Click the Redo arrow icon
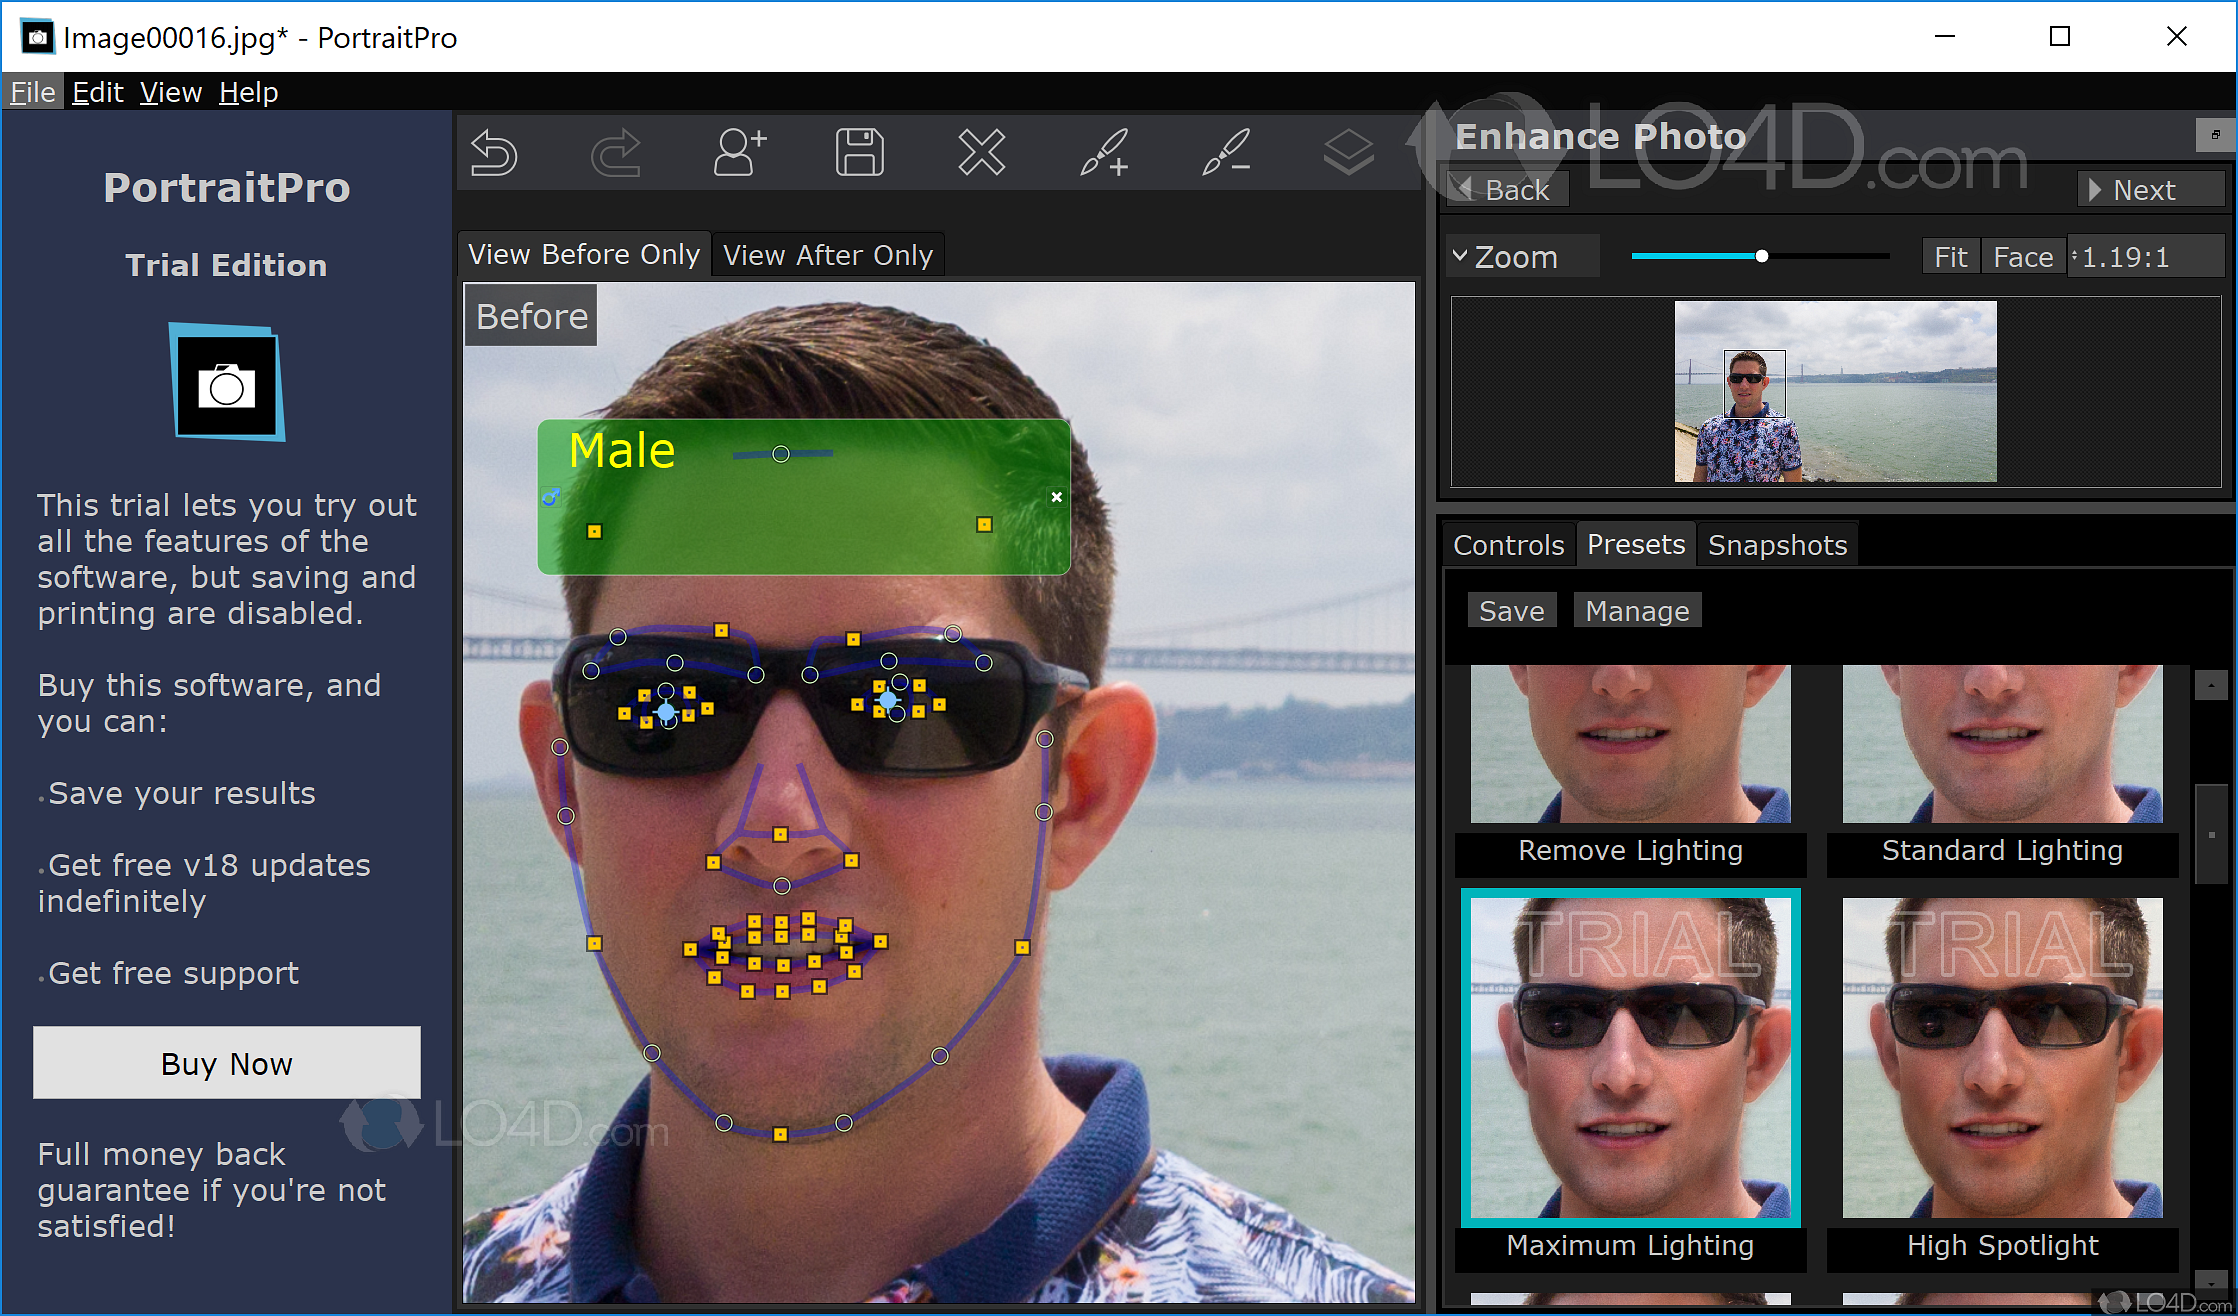 (x=616, y=153)
